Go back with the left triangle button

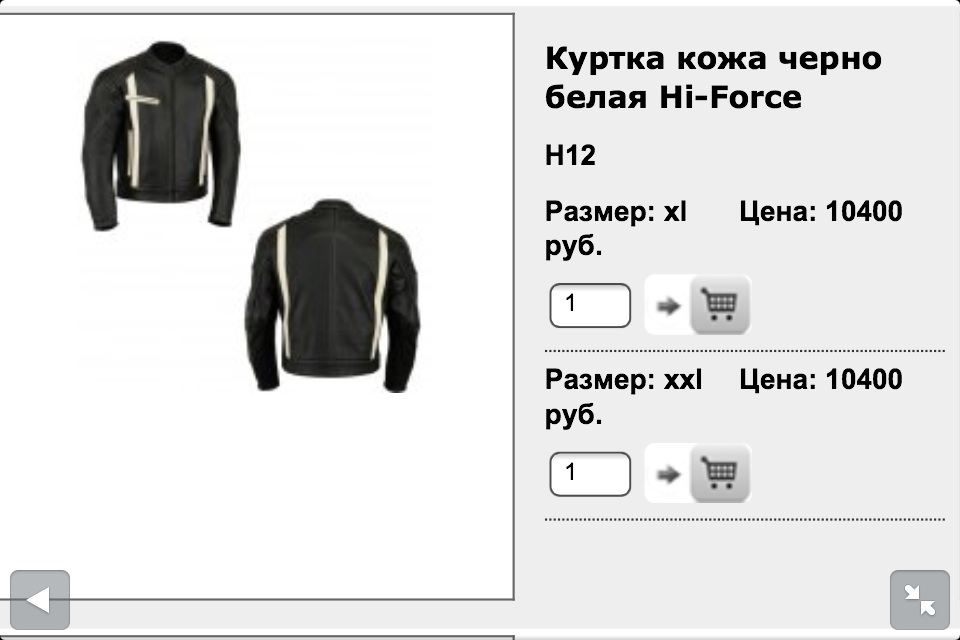point(40,600)
